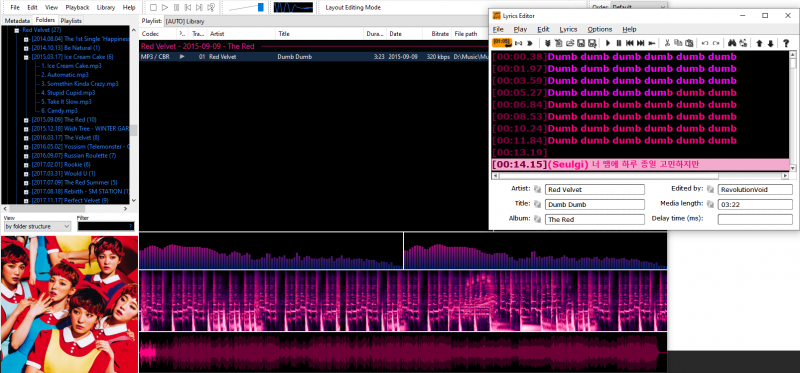The width and height of the screenshot is (800, 373).
Task: Click the save floppy disk icon in Lyrics Editor
Action: (581, 43)
